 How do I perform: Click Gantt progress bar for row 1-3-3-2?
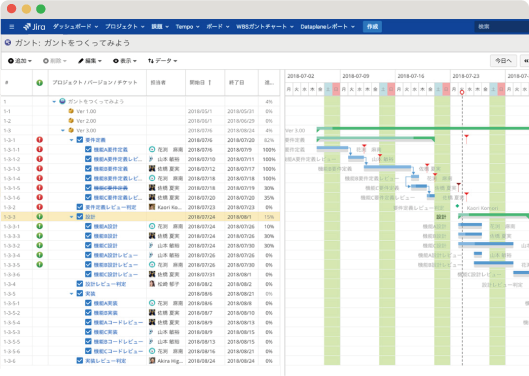pos(485,244)
